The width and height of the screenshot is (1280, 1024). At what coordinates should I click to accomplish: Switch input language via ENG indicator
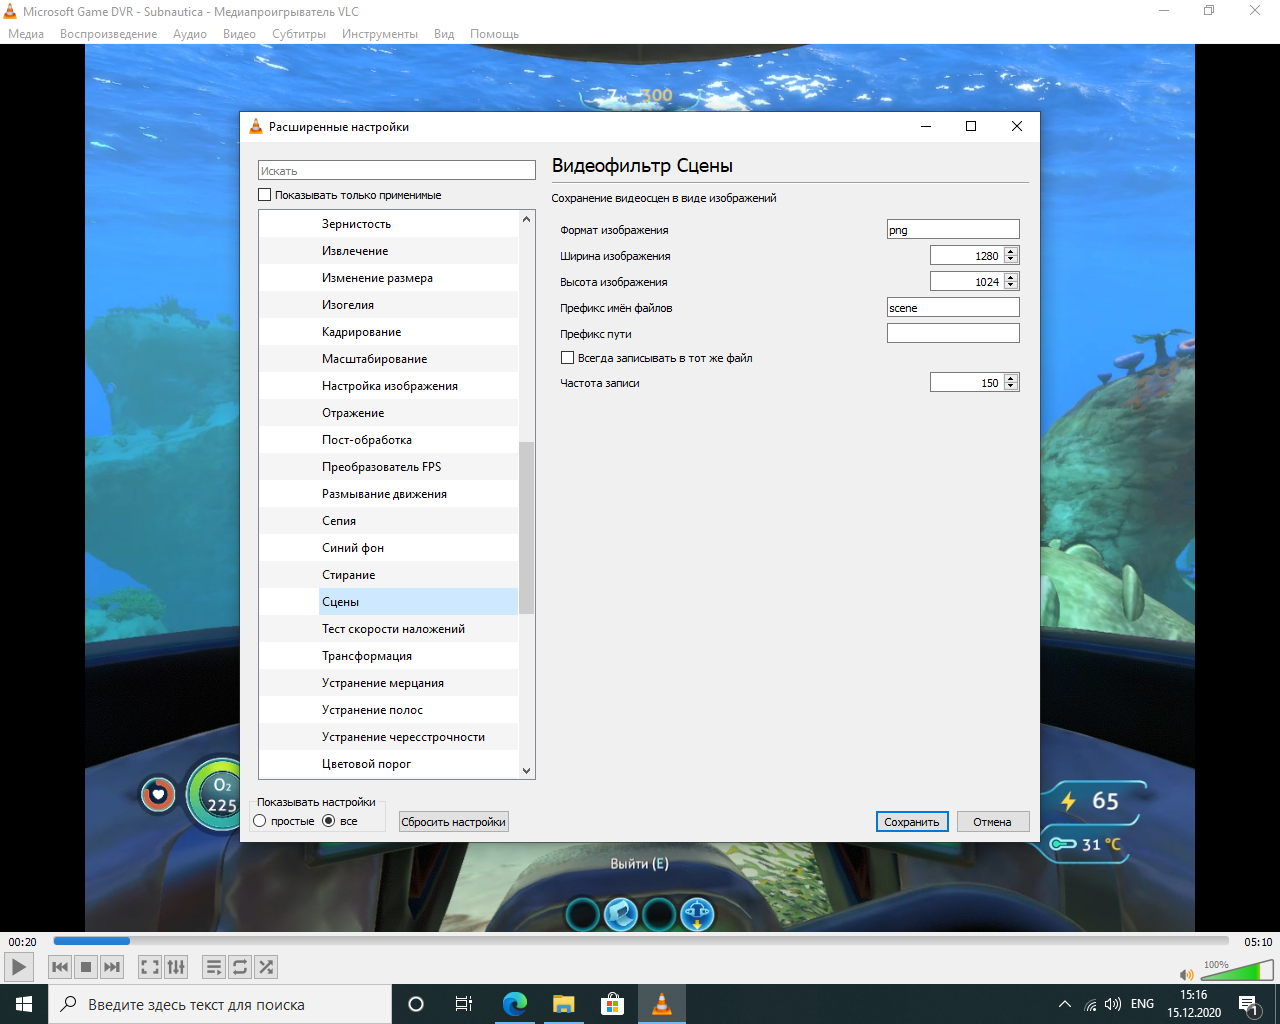(x=1142, y=1004)
